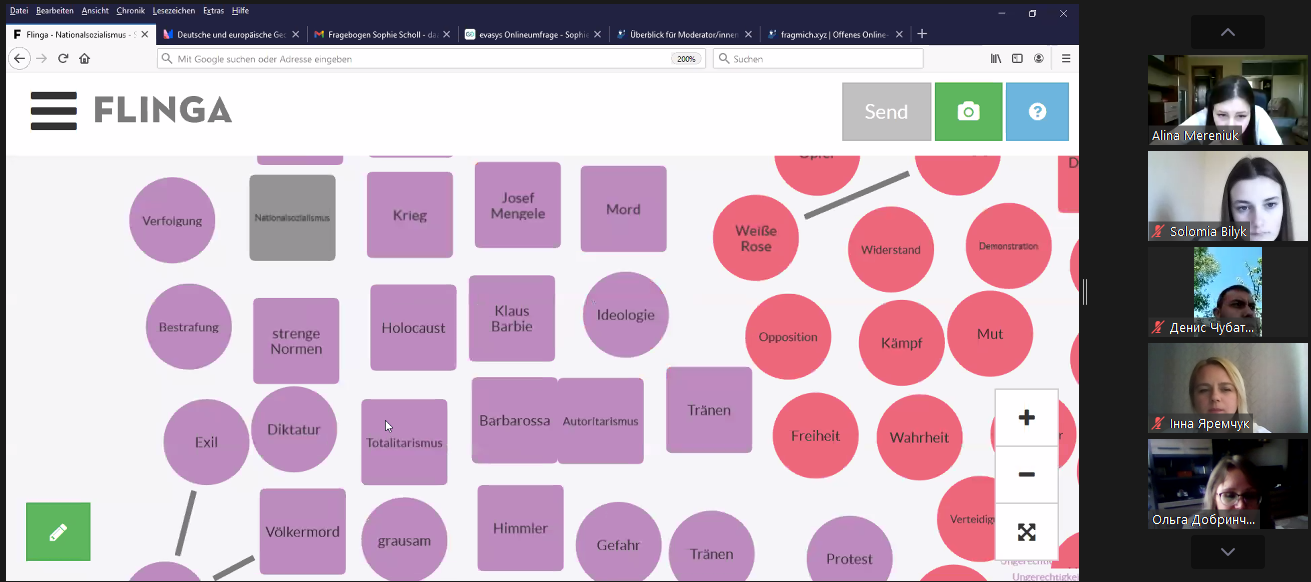1311x582 pixels.
Task: Open the Flinga hamburger menu
Action: pos(53,111)
